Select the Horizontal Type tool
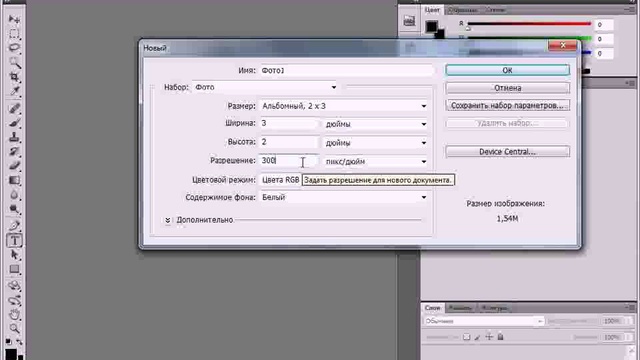This screenshot has height=360, width=640. pyautogui.click(x=14, y=240)
